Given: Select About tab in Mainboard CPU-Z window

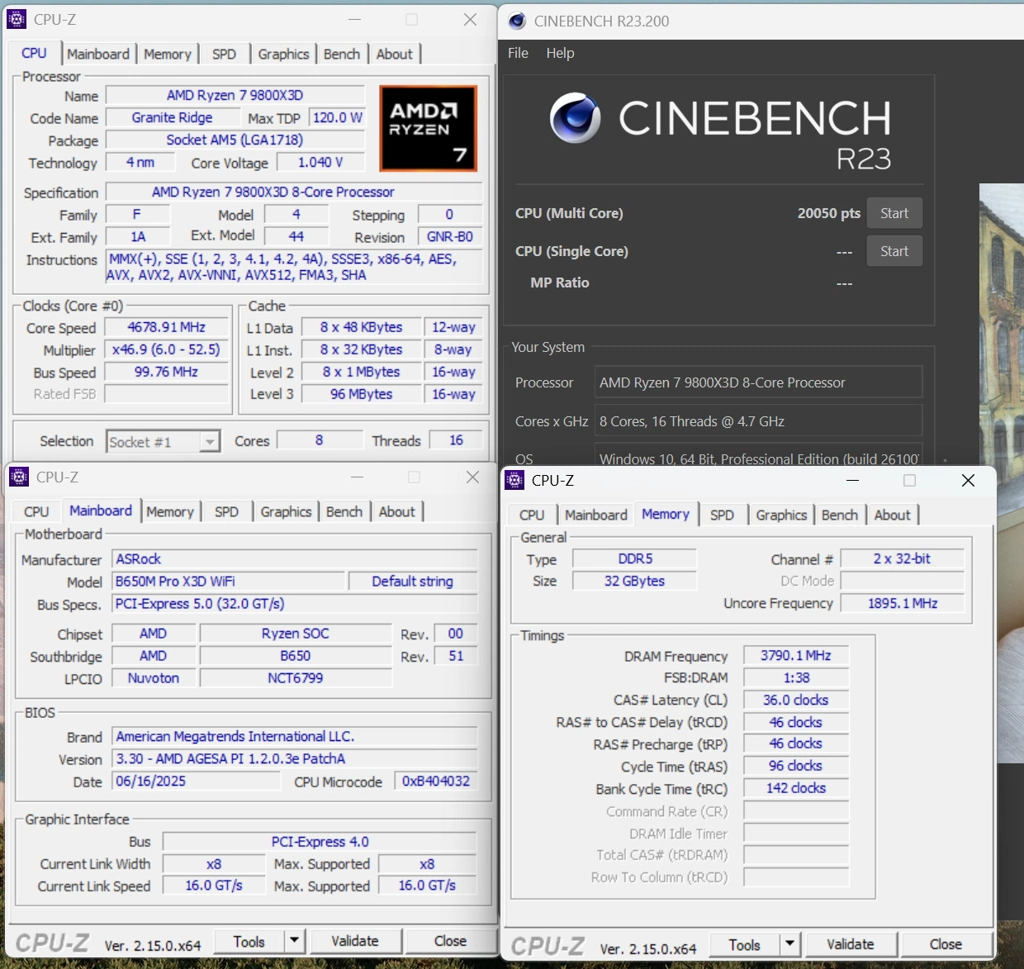Looking at the screenshot, I should [x=397, y=512].
